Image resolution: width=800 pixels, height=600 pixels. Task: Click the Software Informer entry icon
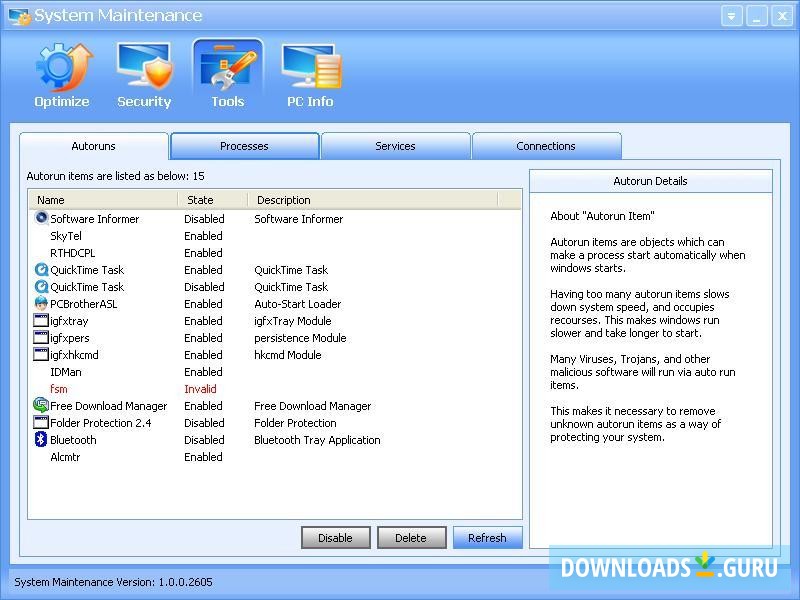click(41, 218)
